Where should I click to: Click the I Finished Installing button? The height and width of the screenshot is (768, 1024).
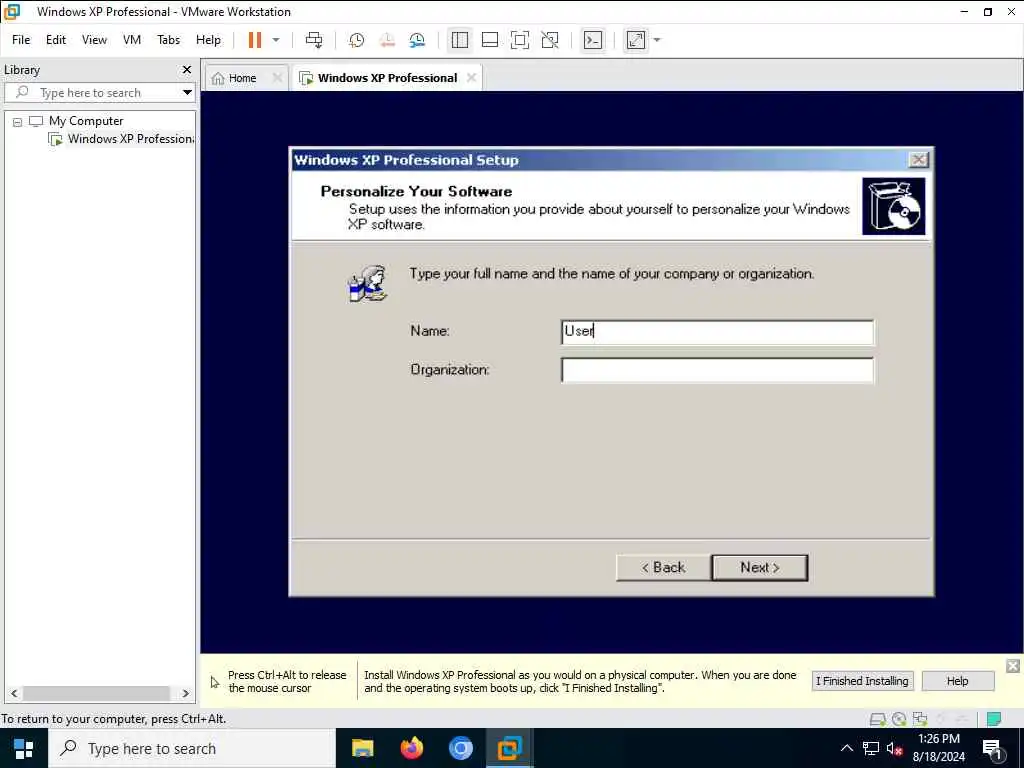coord(862,681)
